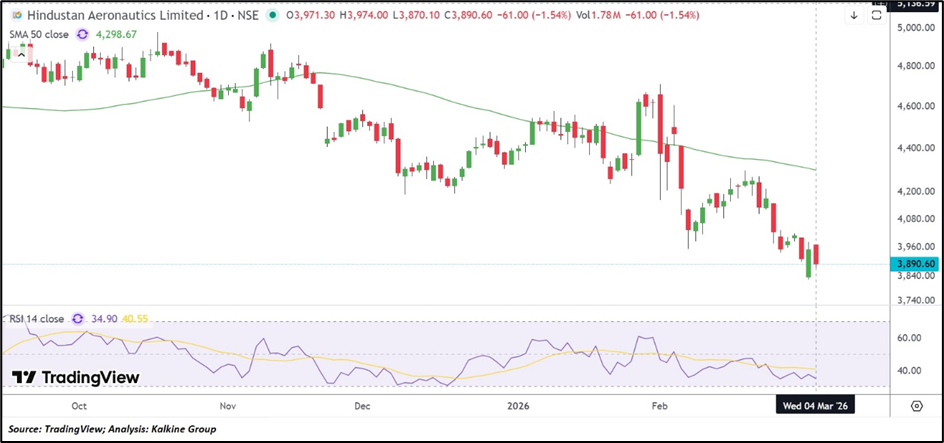Select the RSI 14 close indicator label
Screen dimensions: 944x443
point(35,318)
